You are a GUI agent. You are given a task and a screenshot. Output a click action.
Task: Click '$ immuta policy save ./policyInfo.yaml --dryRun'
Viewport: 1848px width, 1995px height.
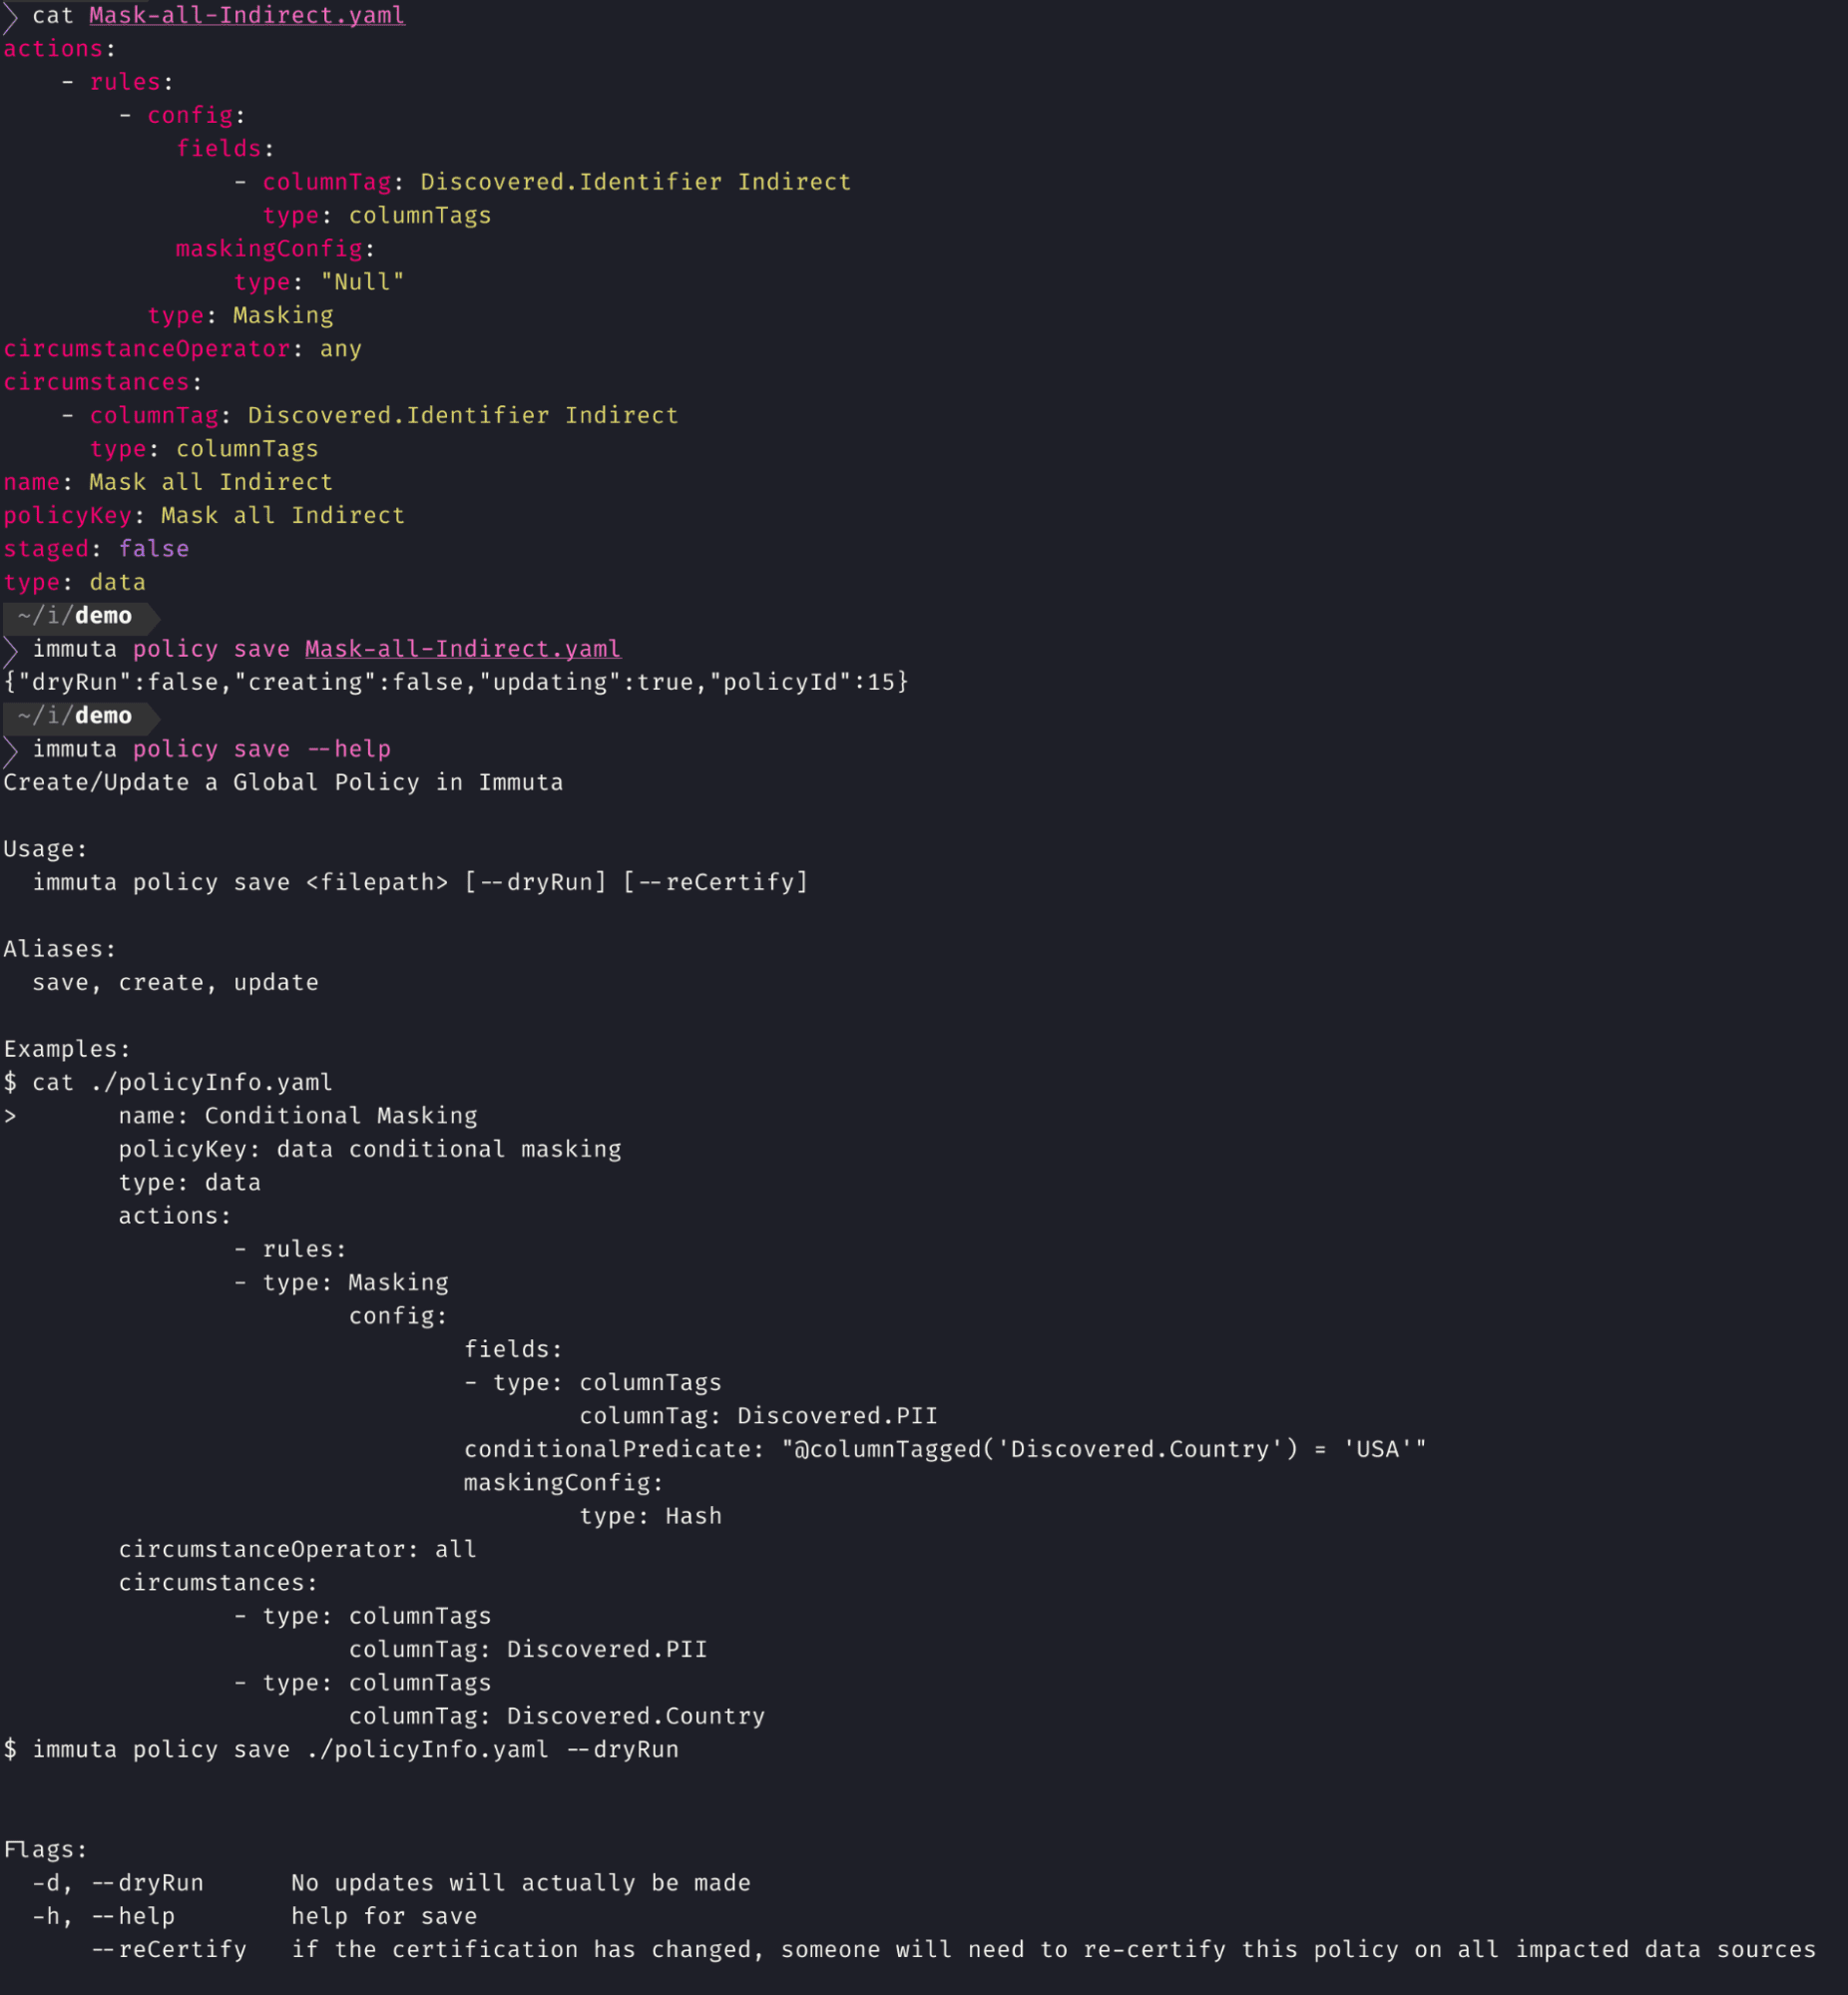coord(341,1749)
